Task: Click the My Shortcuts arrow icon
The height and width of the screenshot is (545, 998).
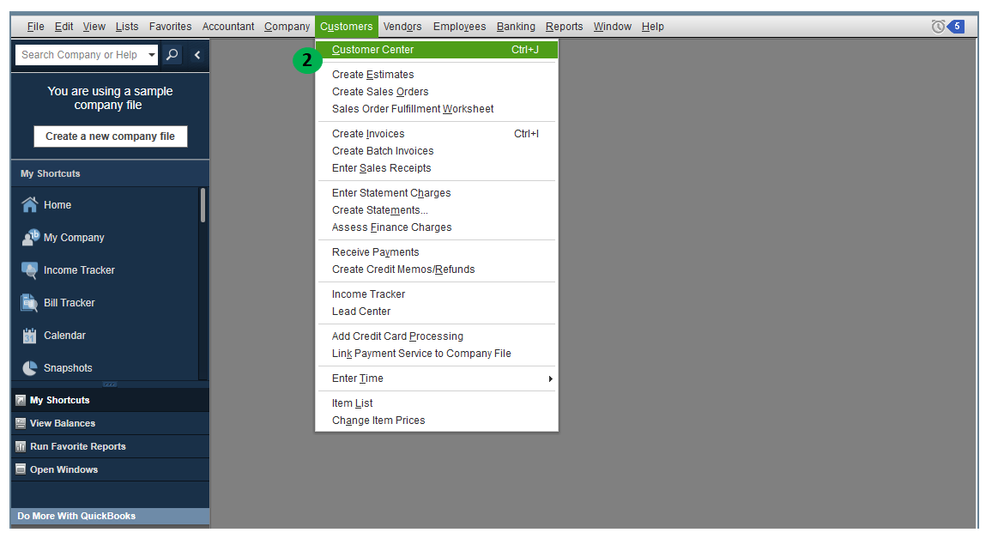Action: (20, 400)
